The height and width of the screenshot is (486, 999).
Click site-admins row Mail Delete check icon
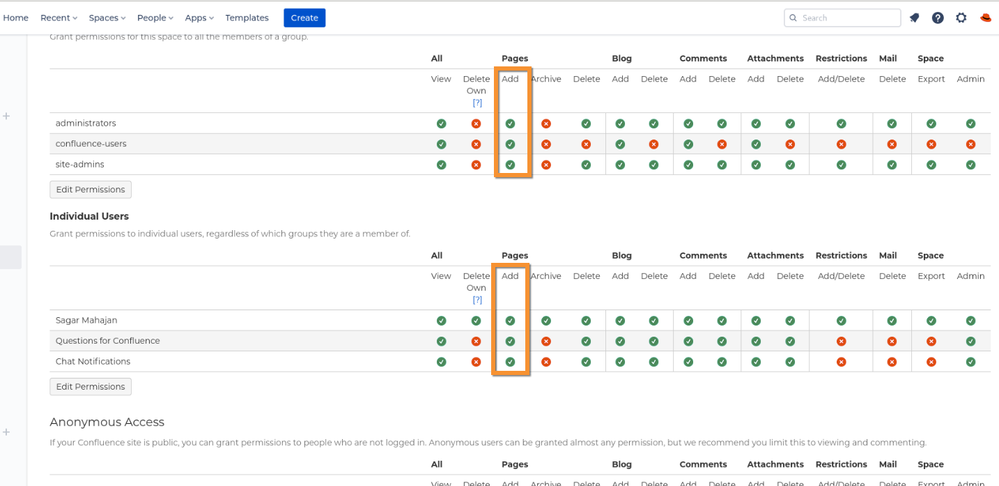tap(892, 165)
